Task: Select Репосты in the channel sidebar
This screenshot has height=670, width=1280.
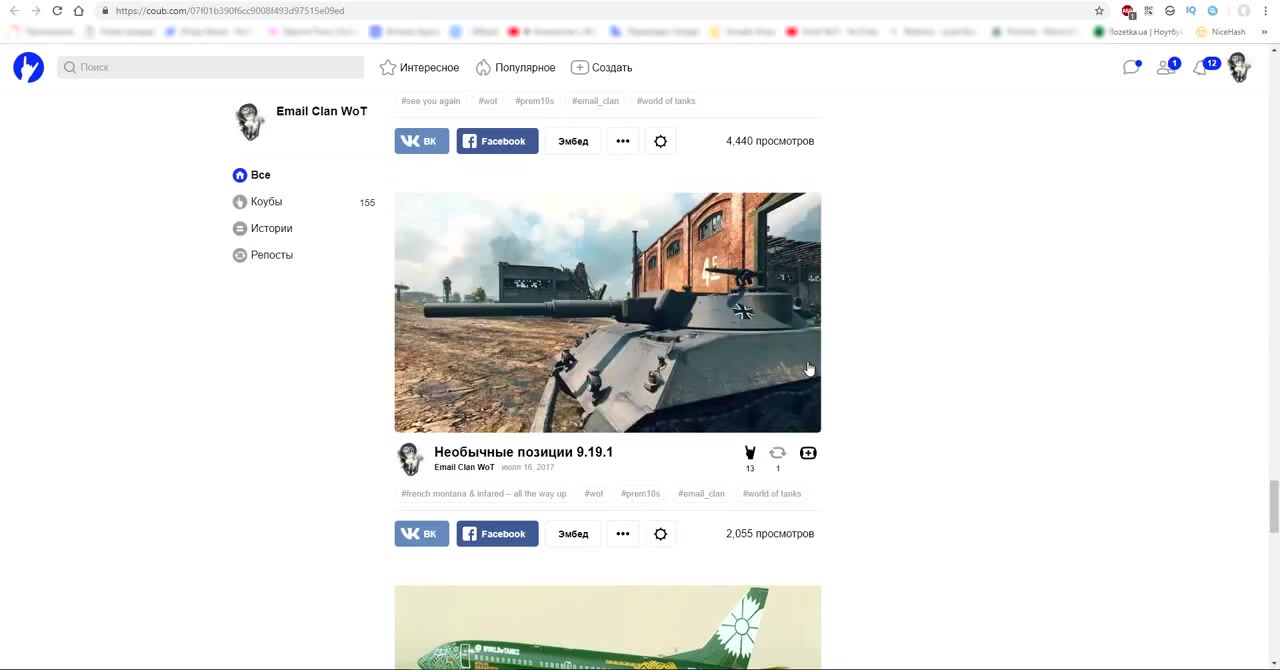Action: (271, 255)
